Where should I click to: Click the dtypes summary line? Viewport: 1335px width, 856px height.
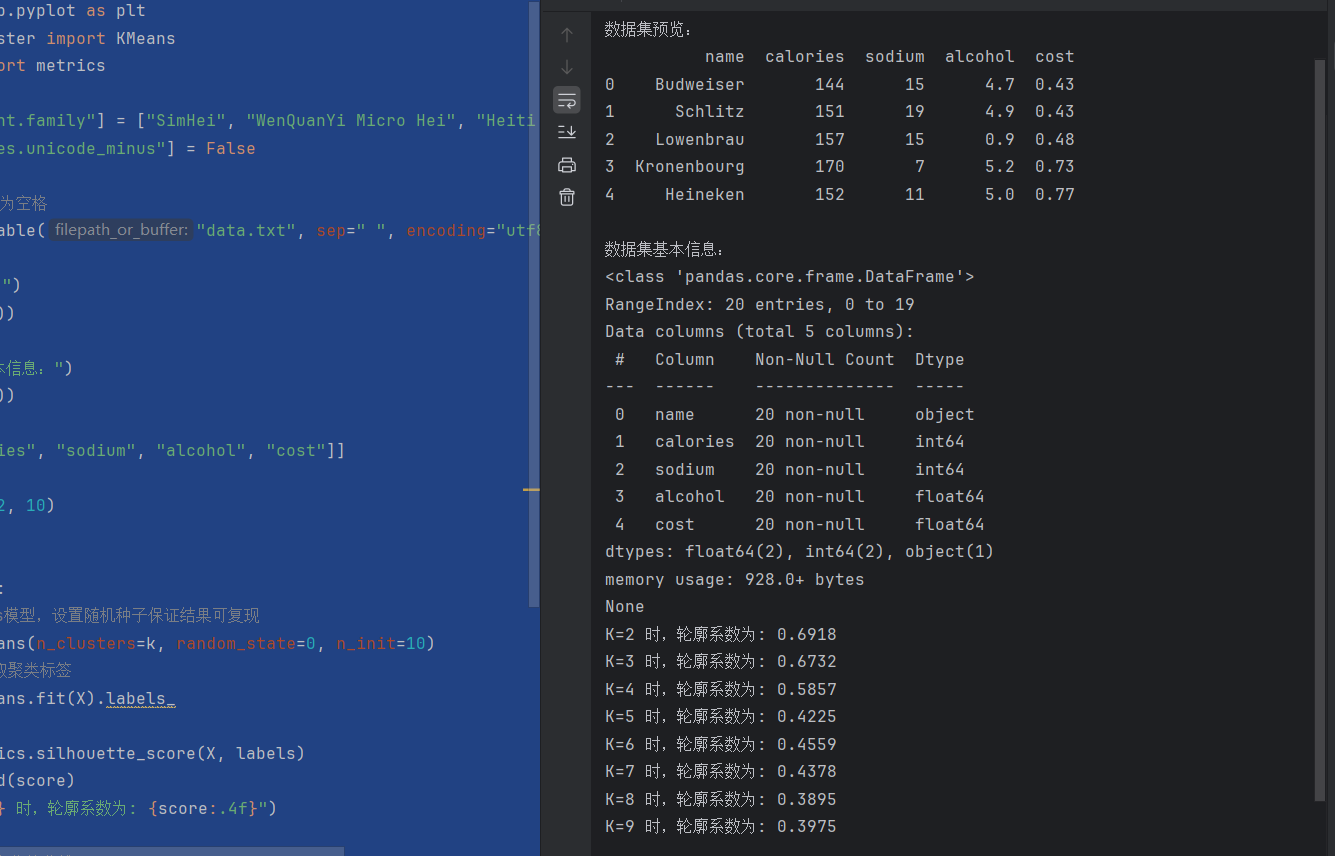[800, 551]
